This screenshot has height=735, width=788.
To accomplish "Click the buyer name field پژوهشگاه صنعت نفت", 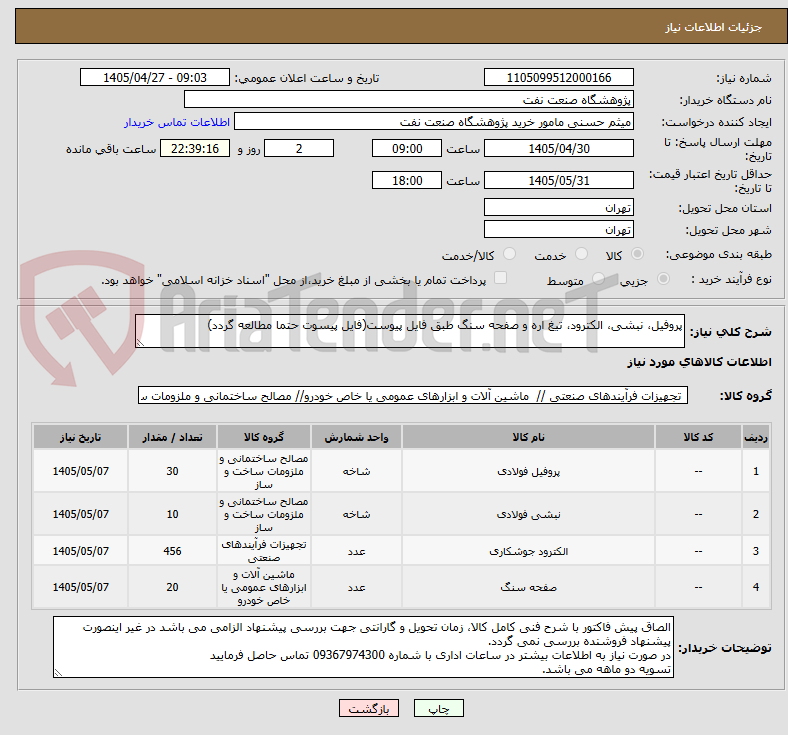I will tap(409, 99).
